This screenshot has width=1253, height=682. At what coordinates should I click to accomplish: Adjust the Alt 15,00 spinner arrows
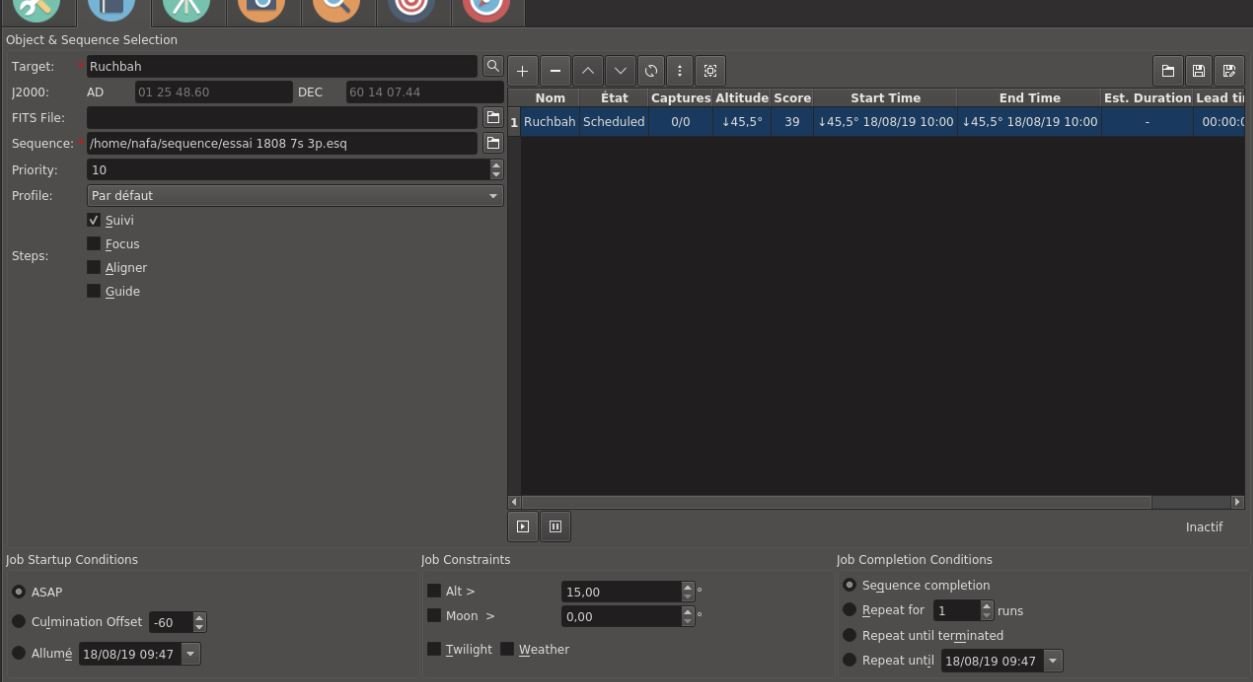(x=687, y=592)
